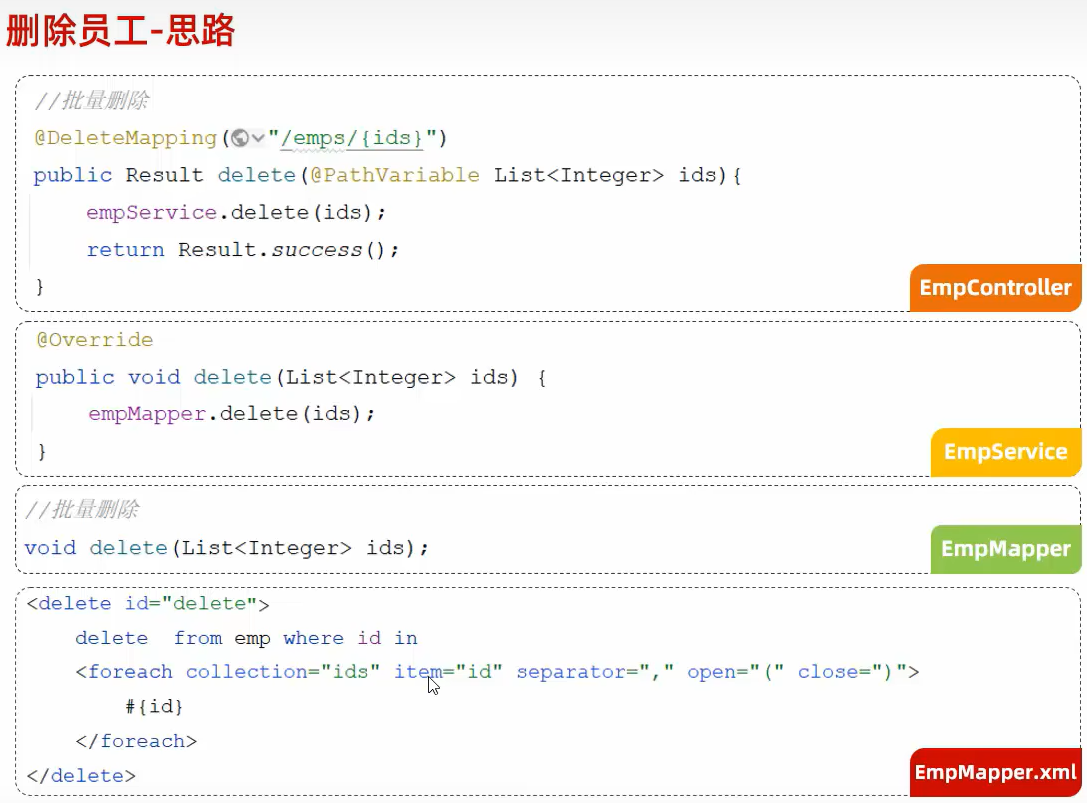
Task: Click the @PathVariable annotation
Action: (394, 175)
